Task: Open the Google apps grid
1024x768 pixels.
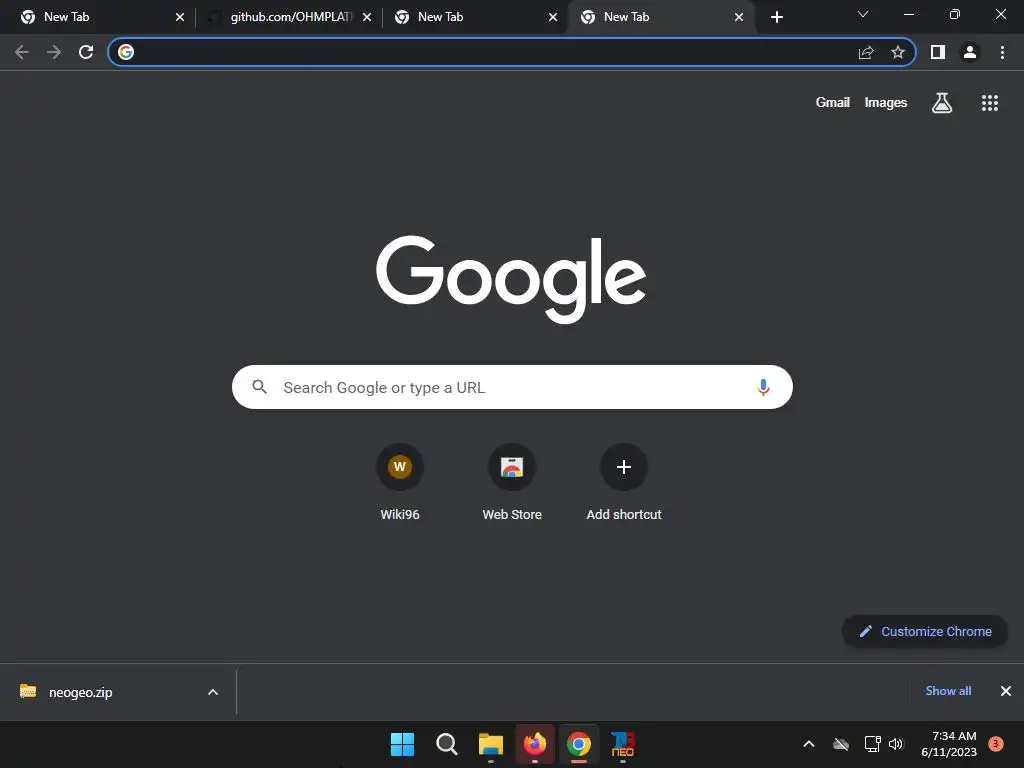Action: tap(990, 103)
